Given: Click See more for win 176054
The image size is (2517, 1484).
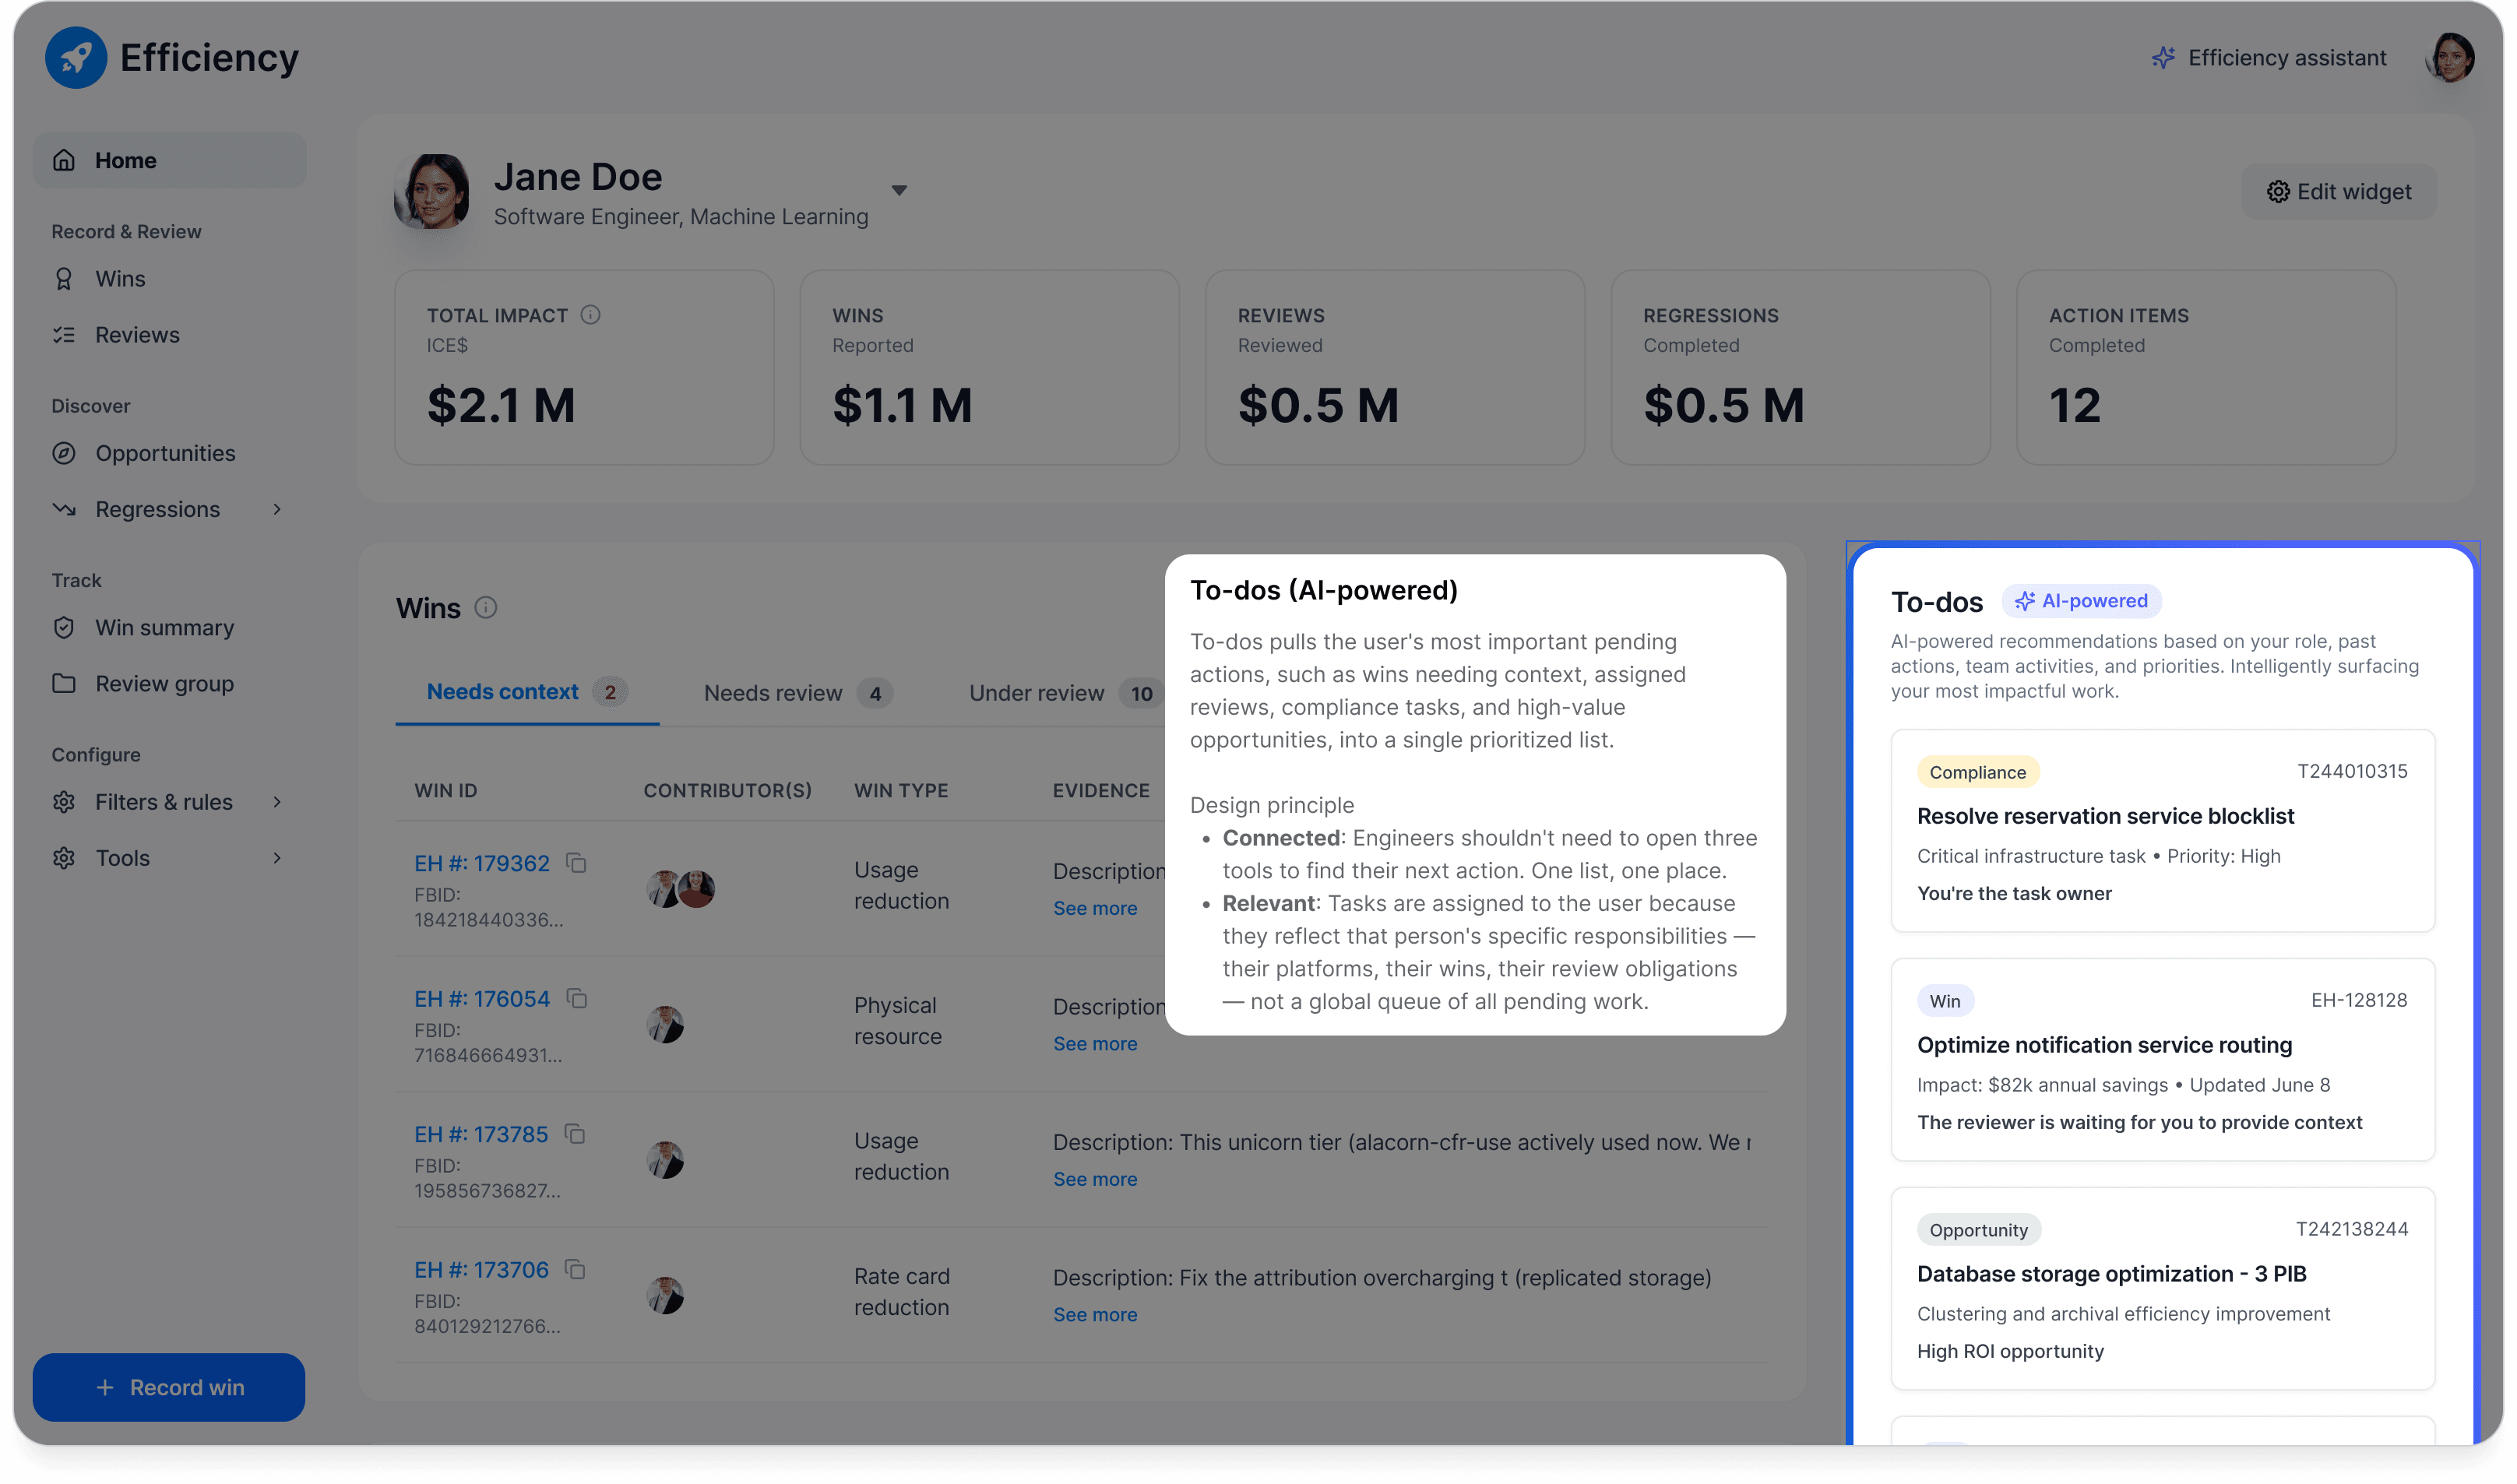Looking at the screenshot, I should click(1095, 1043).
